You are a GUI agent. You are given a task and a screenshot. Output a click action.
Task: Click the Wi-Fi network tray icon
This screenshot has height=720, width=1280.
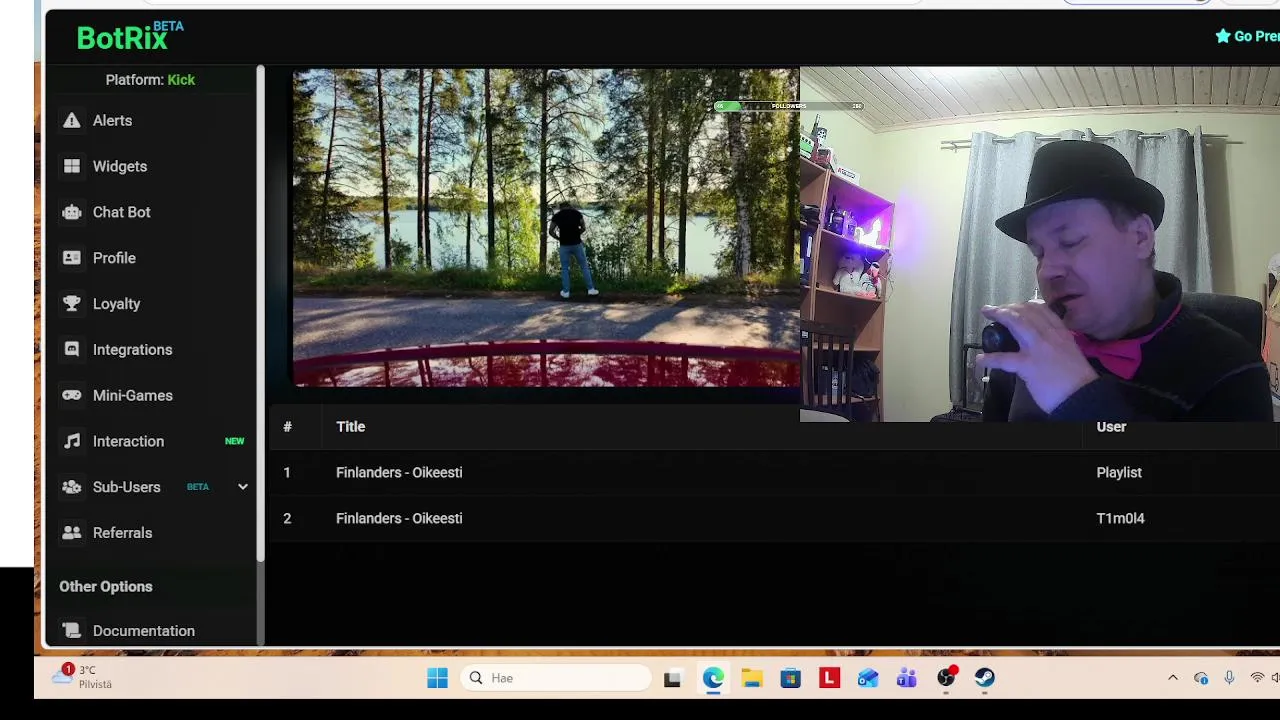(x=1257, y=678)
